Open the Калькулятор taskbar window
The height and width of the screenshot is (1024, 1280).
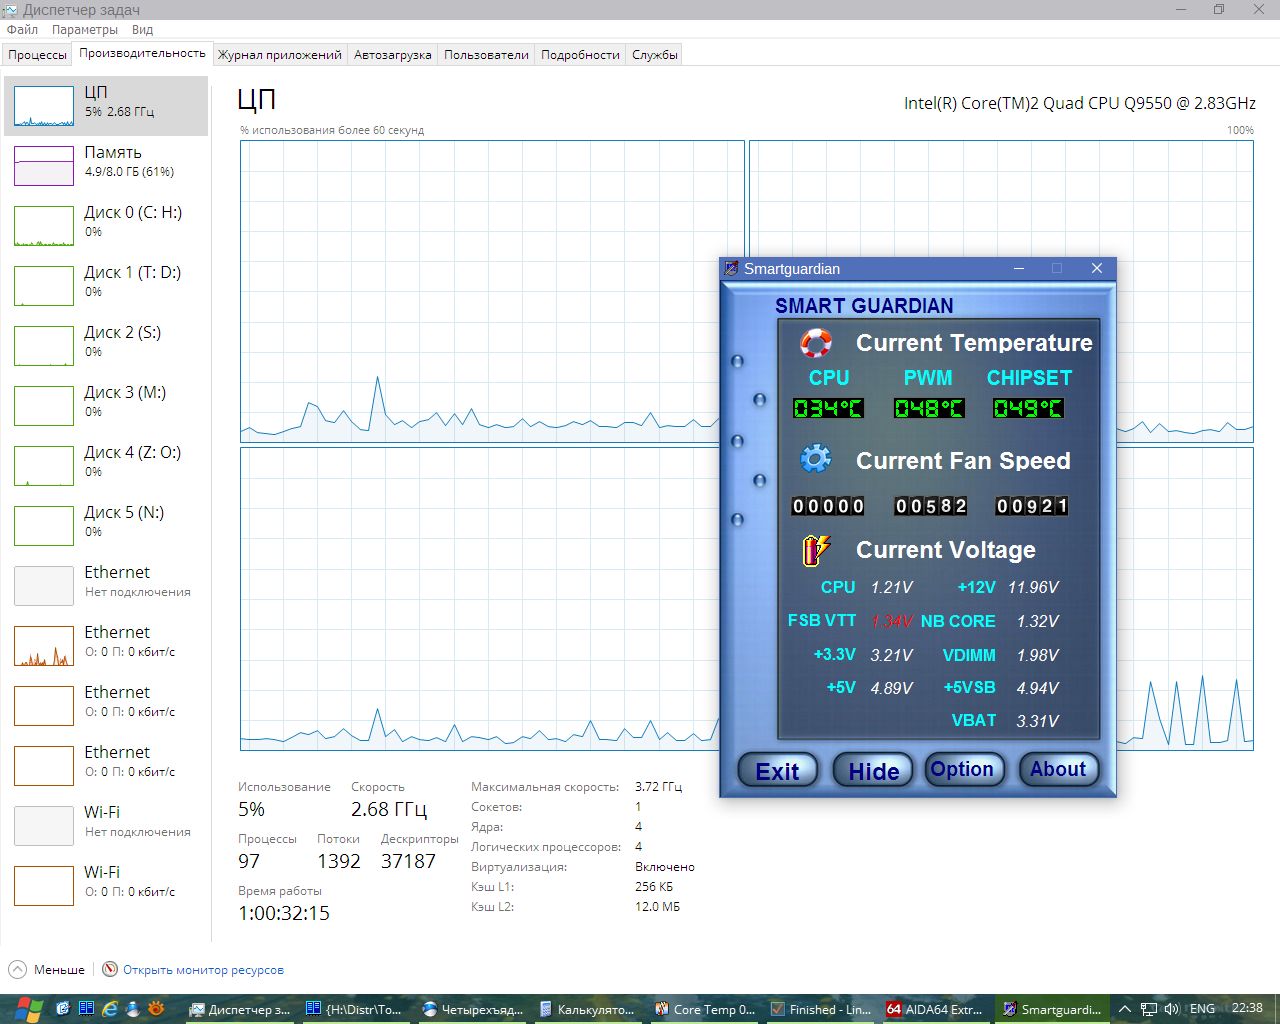(x=589, y=1009)
